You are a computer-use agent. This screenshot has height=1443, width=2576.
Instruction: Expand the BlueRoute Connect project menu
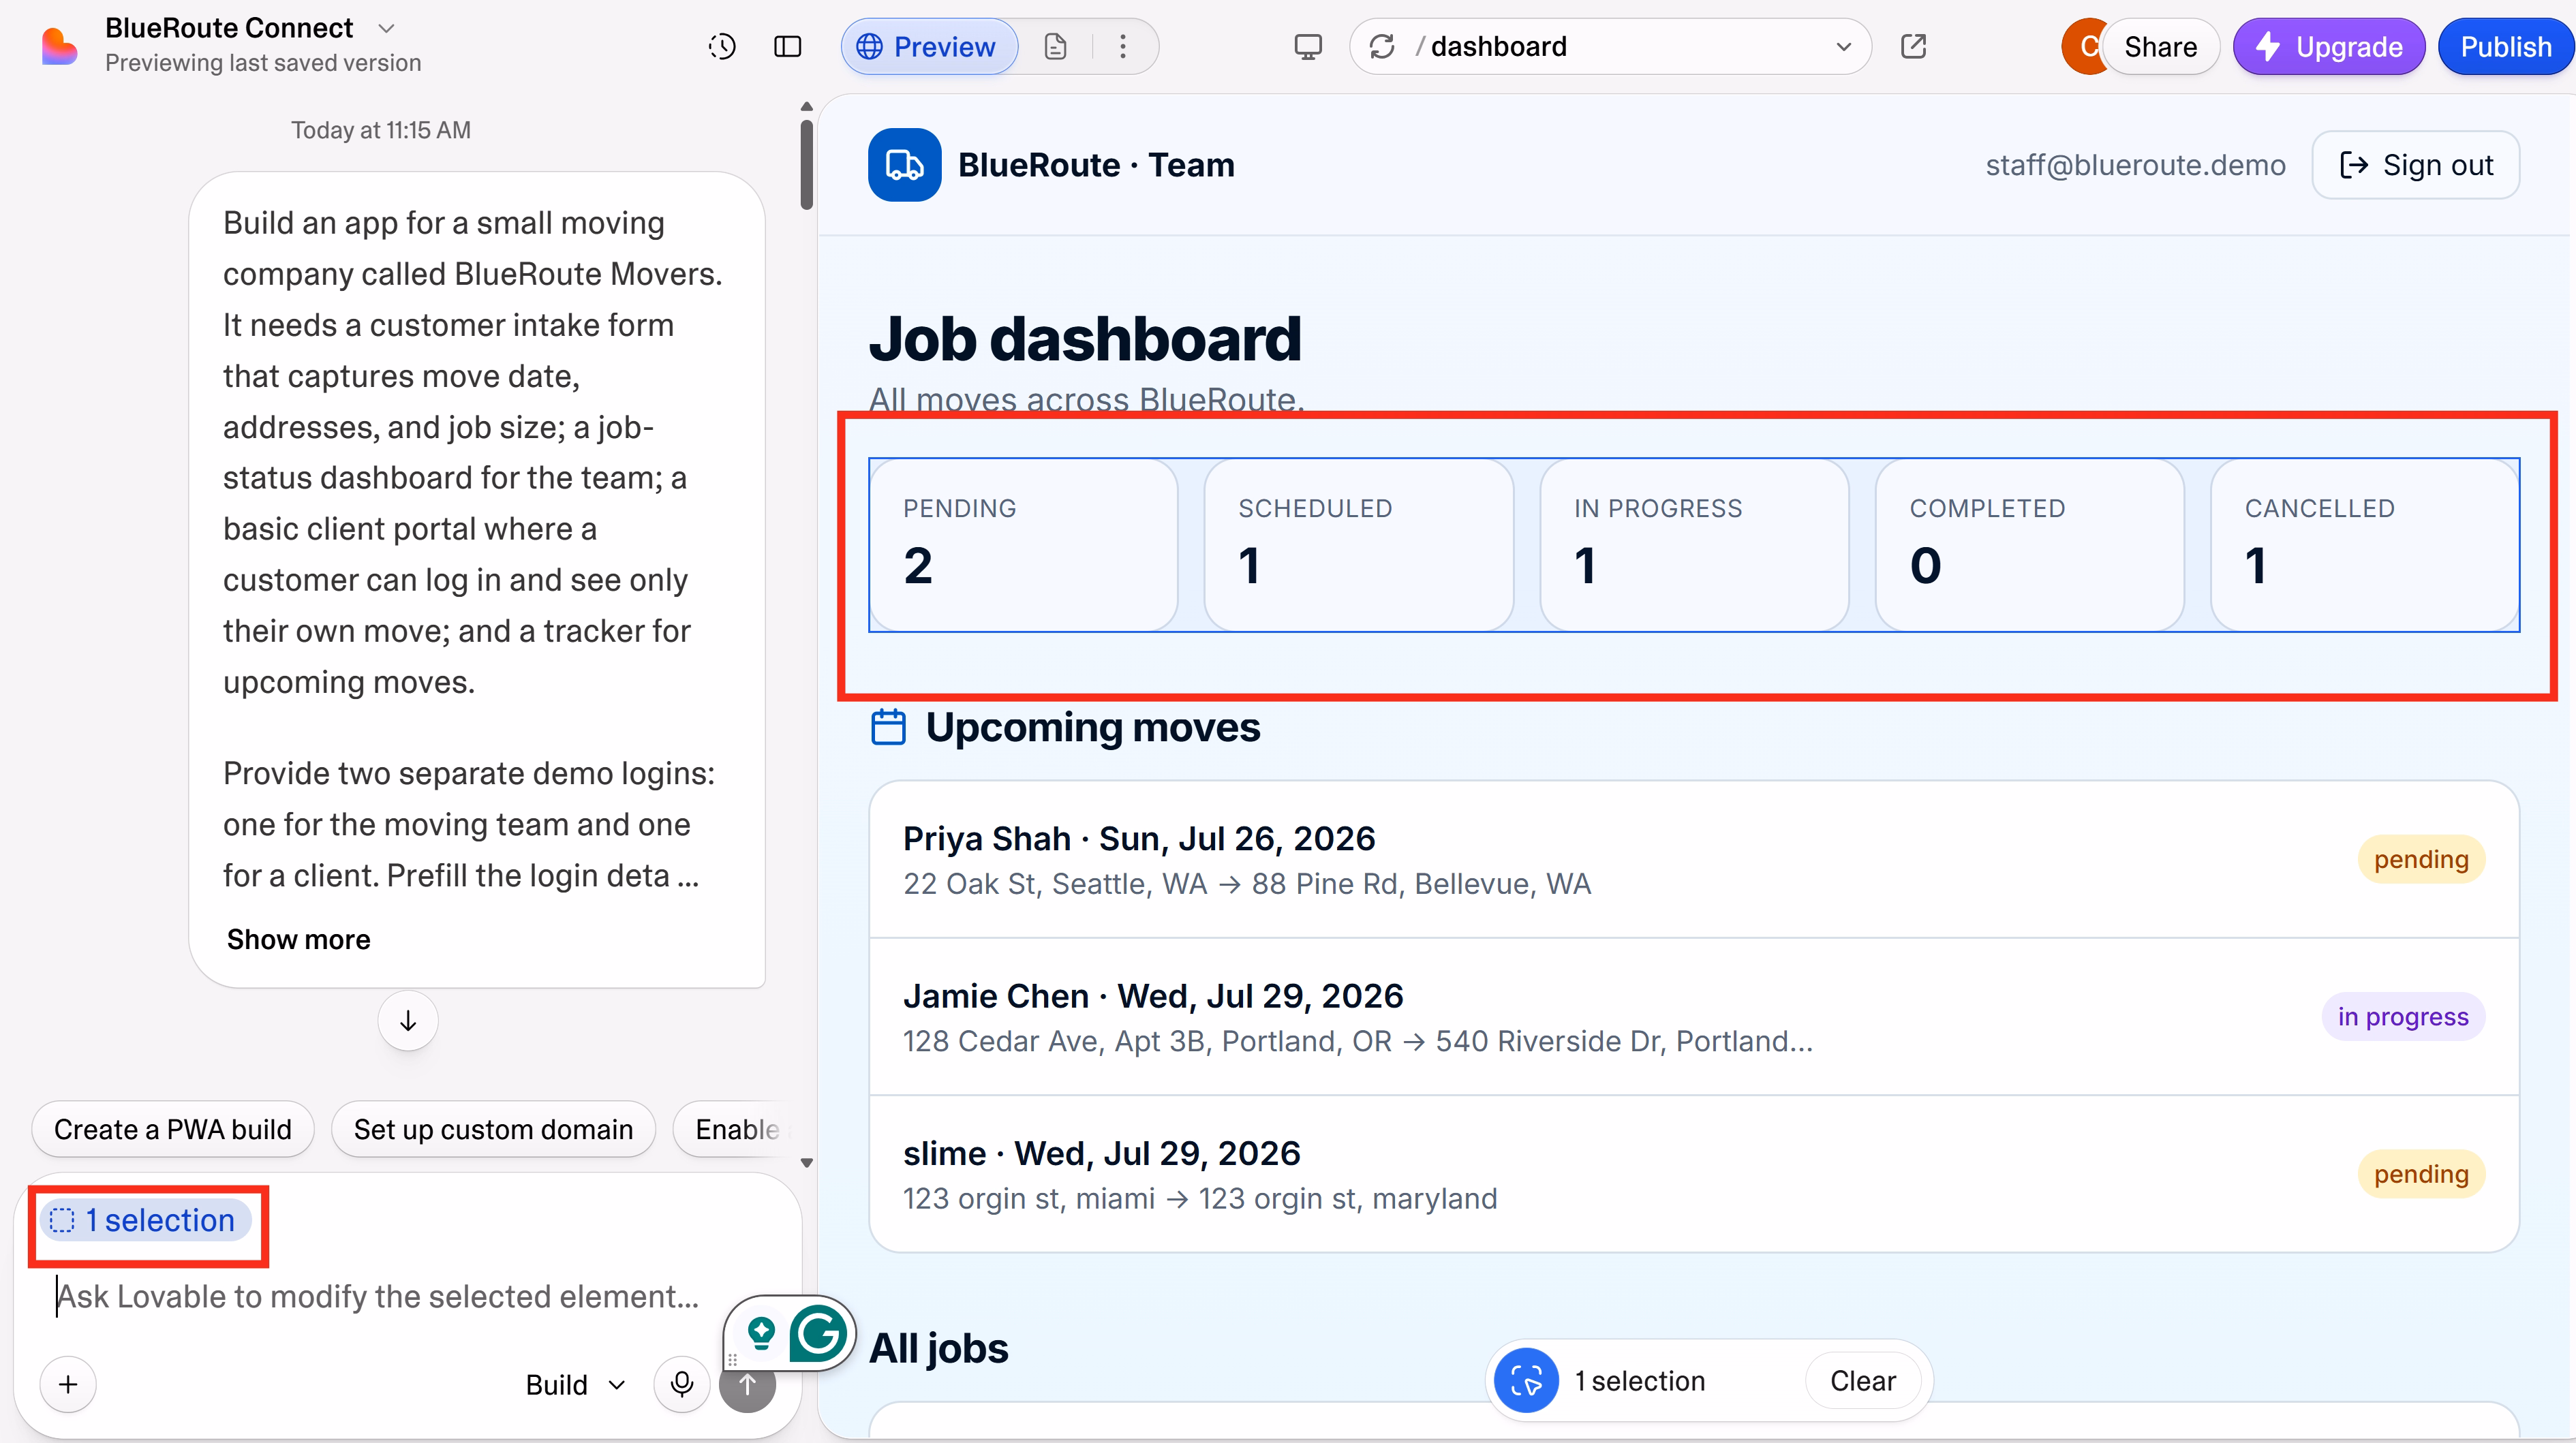387,28
